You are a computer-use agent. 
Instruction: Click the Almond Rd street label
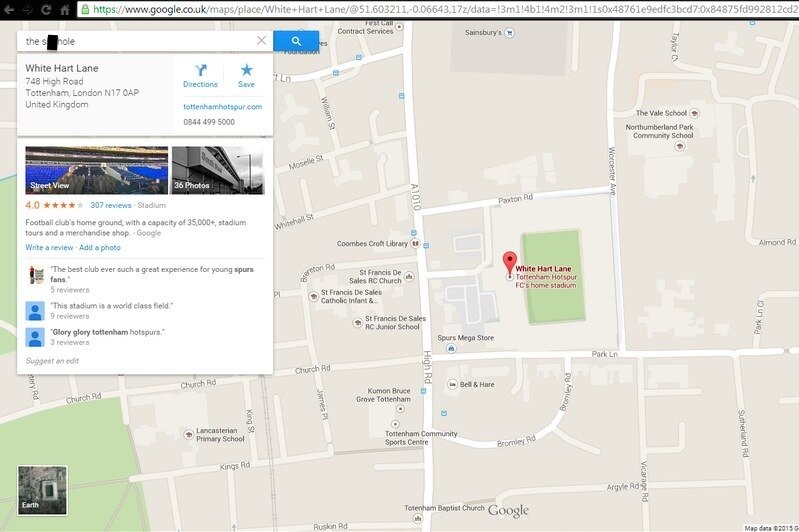tap(777, 243)
